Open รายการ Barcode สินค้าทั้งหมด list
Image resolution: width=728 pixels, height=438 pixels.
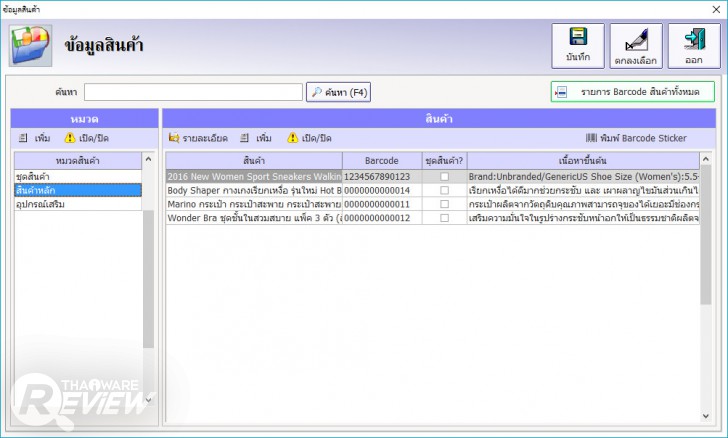pos(632,92)
